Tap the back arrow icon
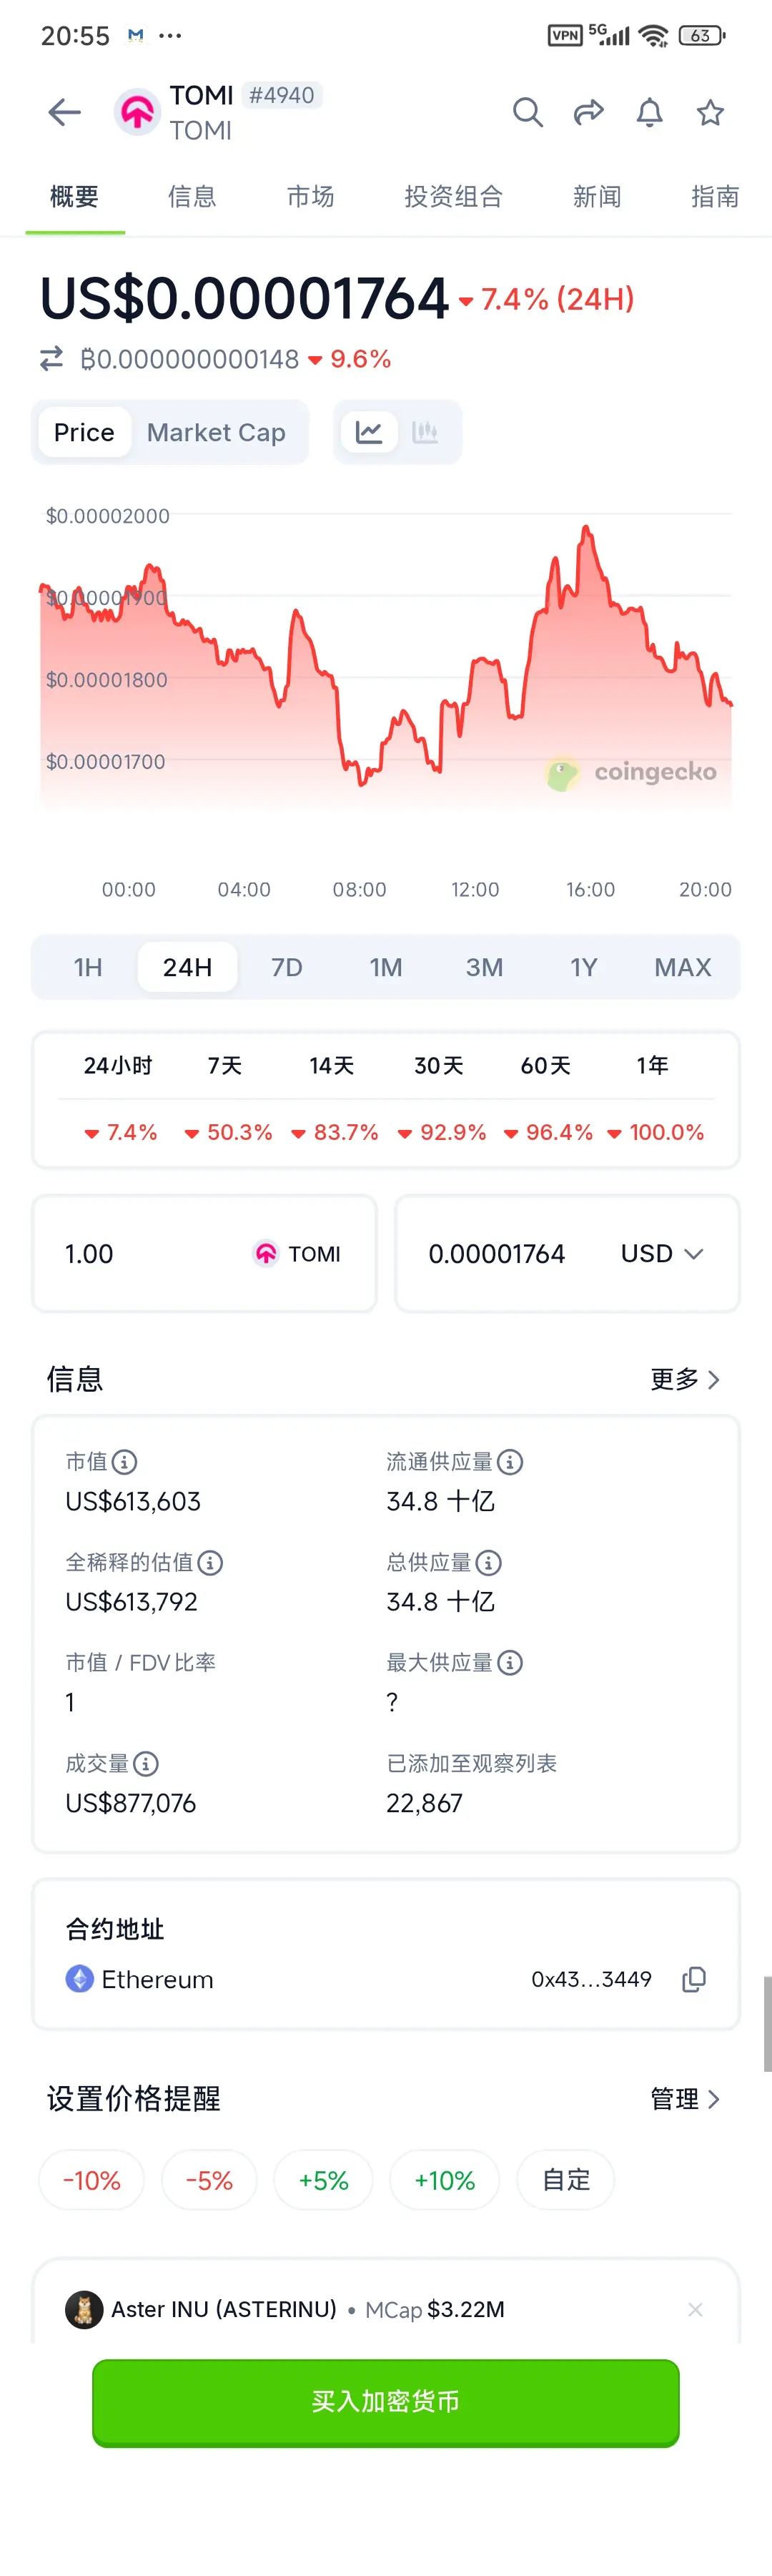The width and height of the screenshot is (772, 2576). click(65, 113)
